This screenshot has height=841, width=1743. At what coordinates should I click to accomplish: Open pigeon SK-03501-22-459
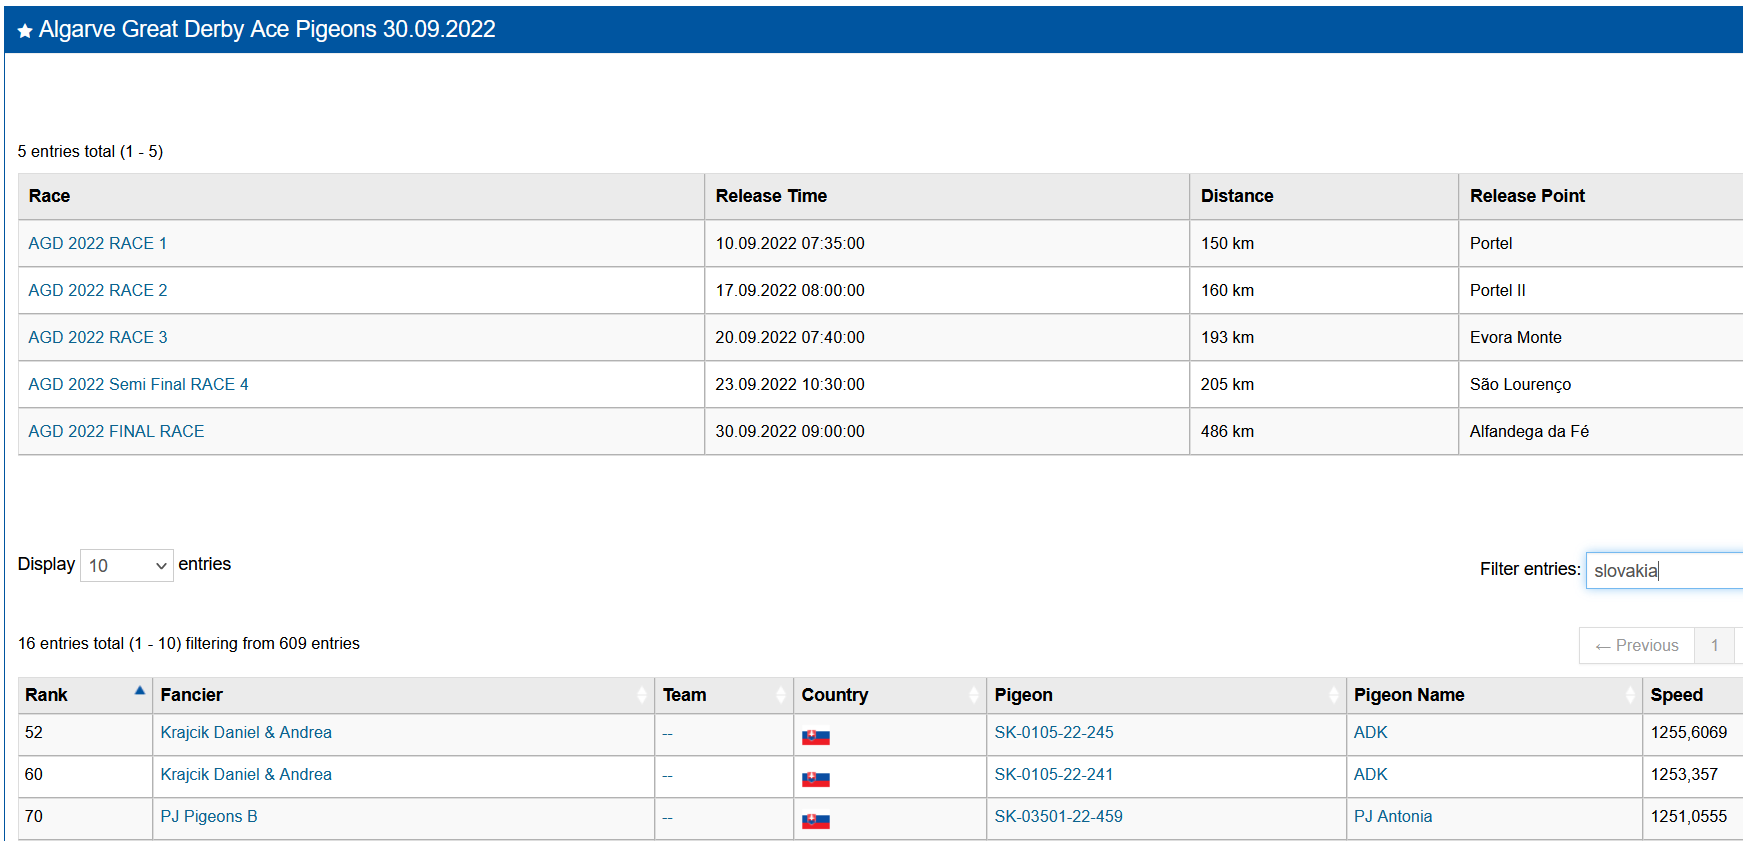[1058, 816]
